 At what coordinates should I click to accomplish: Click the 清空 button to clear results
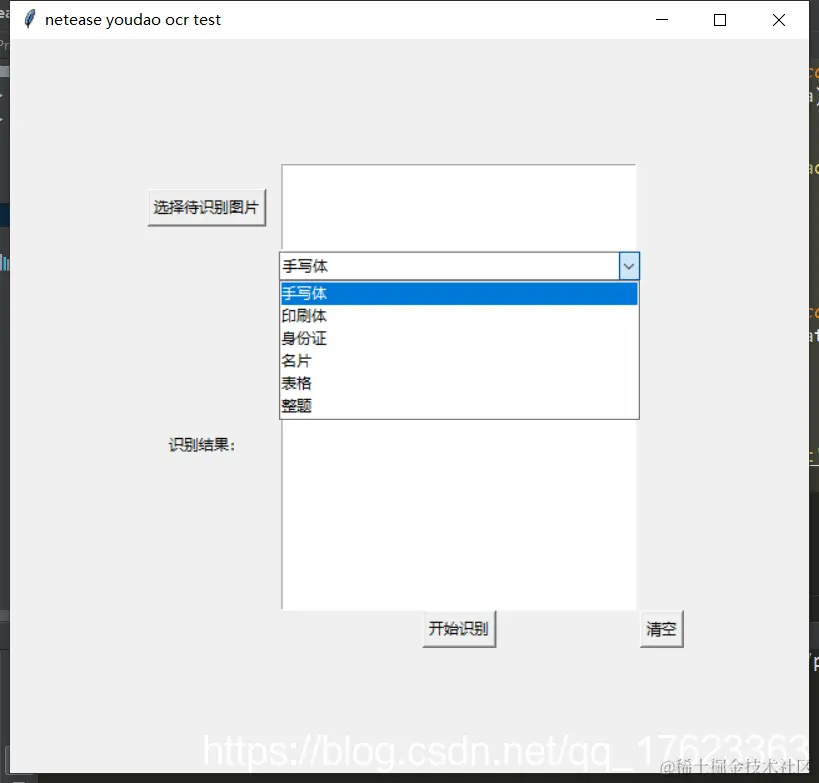point(661,629)
